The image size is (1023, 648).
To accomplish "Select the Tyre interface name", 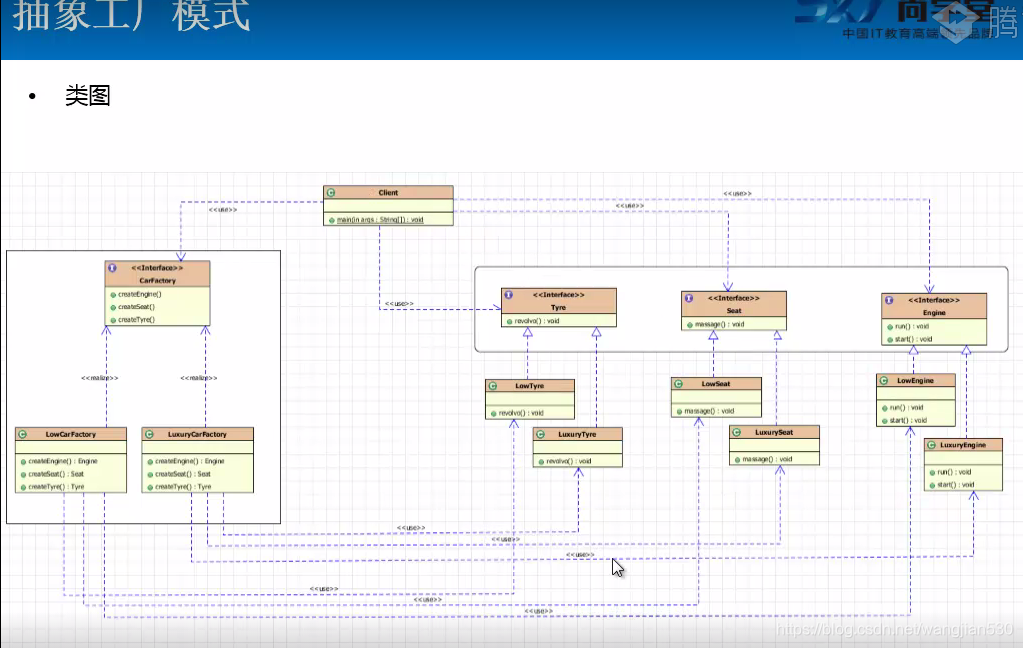I will pyautogui.click(x=558, y=307).
